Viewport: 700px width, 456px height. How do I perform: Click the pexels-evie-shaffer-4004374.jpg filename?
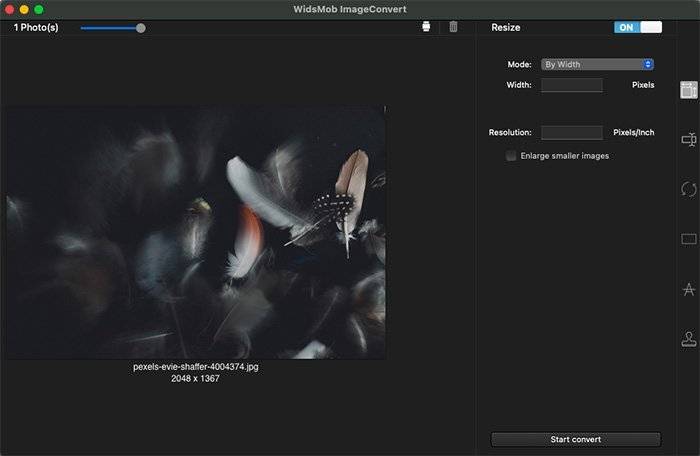(x=195, y=366)
